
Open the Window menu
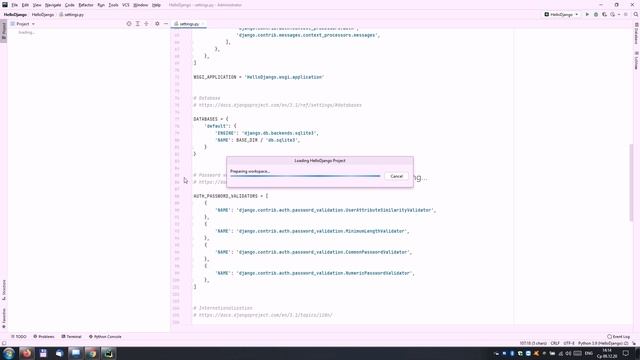tap(141, 5)
